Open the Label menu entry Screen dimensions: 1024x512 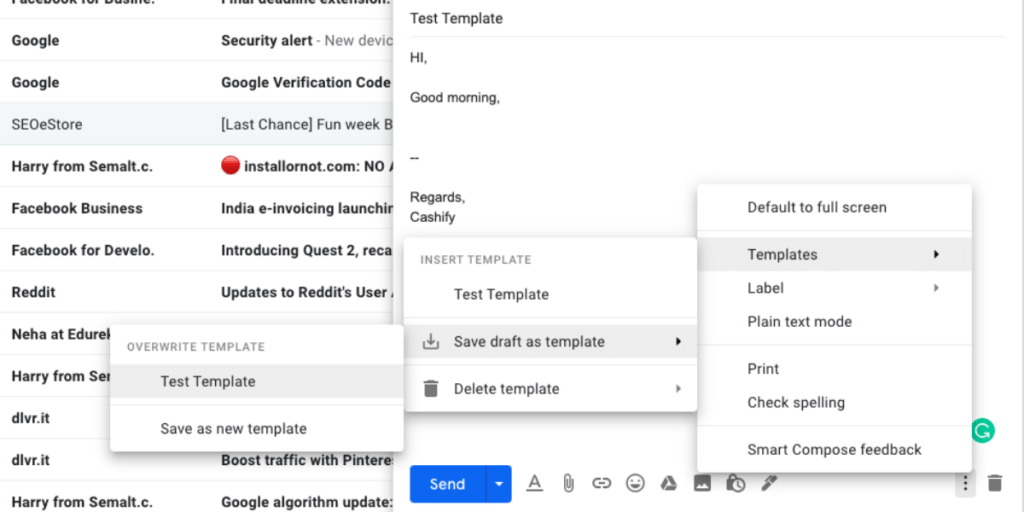pyautogui.click(x=835, y=288)
